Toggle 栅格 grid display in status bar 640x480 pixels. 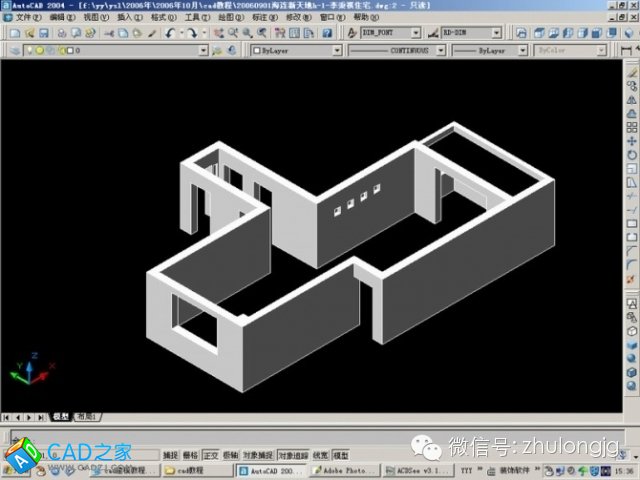190,455
